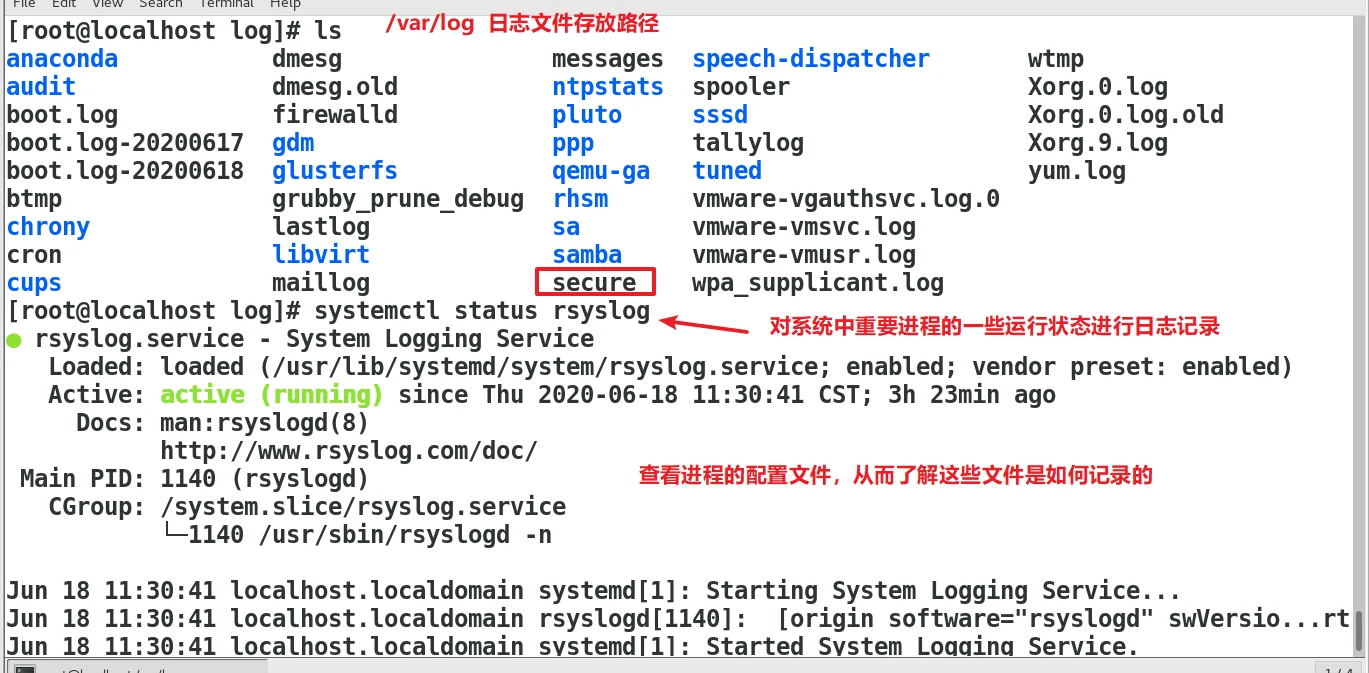Select the tuned directory name
Viewport: 1369px width, 673px height.
pos(727,171)
